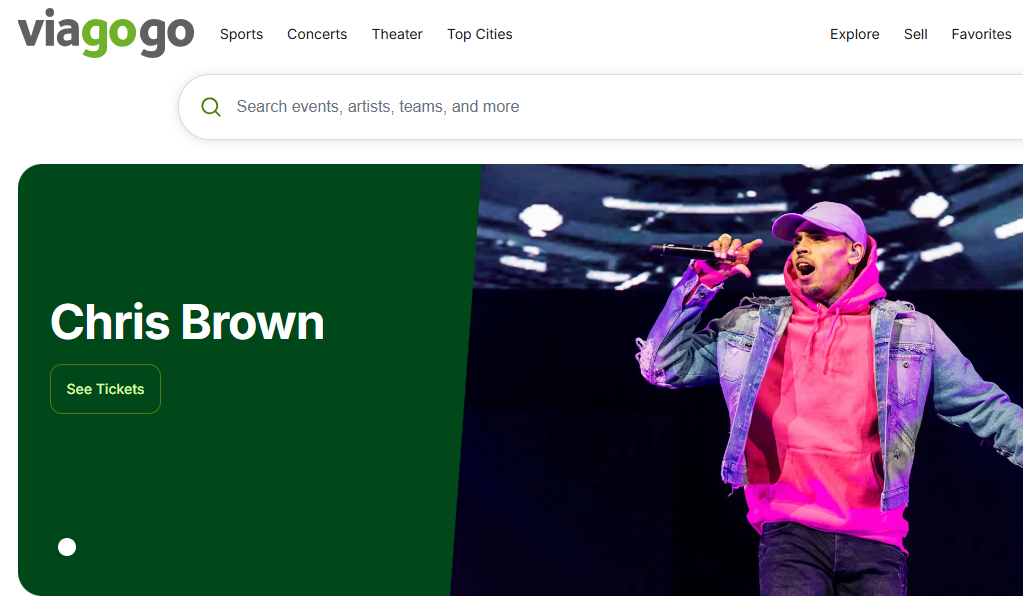1023x598 pixels.
Task: Focus the search events input field
Action: 500,107
